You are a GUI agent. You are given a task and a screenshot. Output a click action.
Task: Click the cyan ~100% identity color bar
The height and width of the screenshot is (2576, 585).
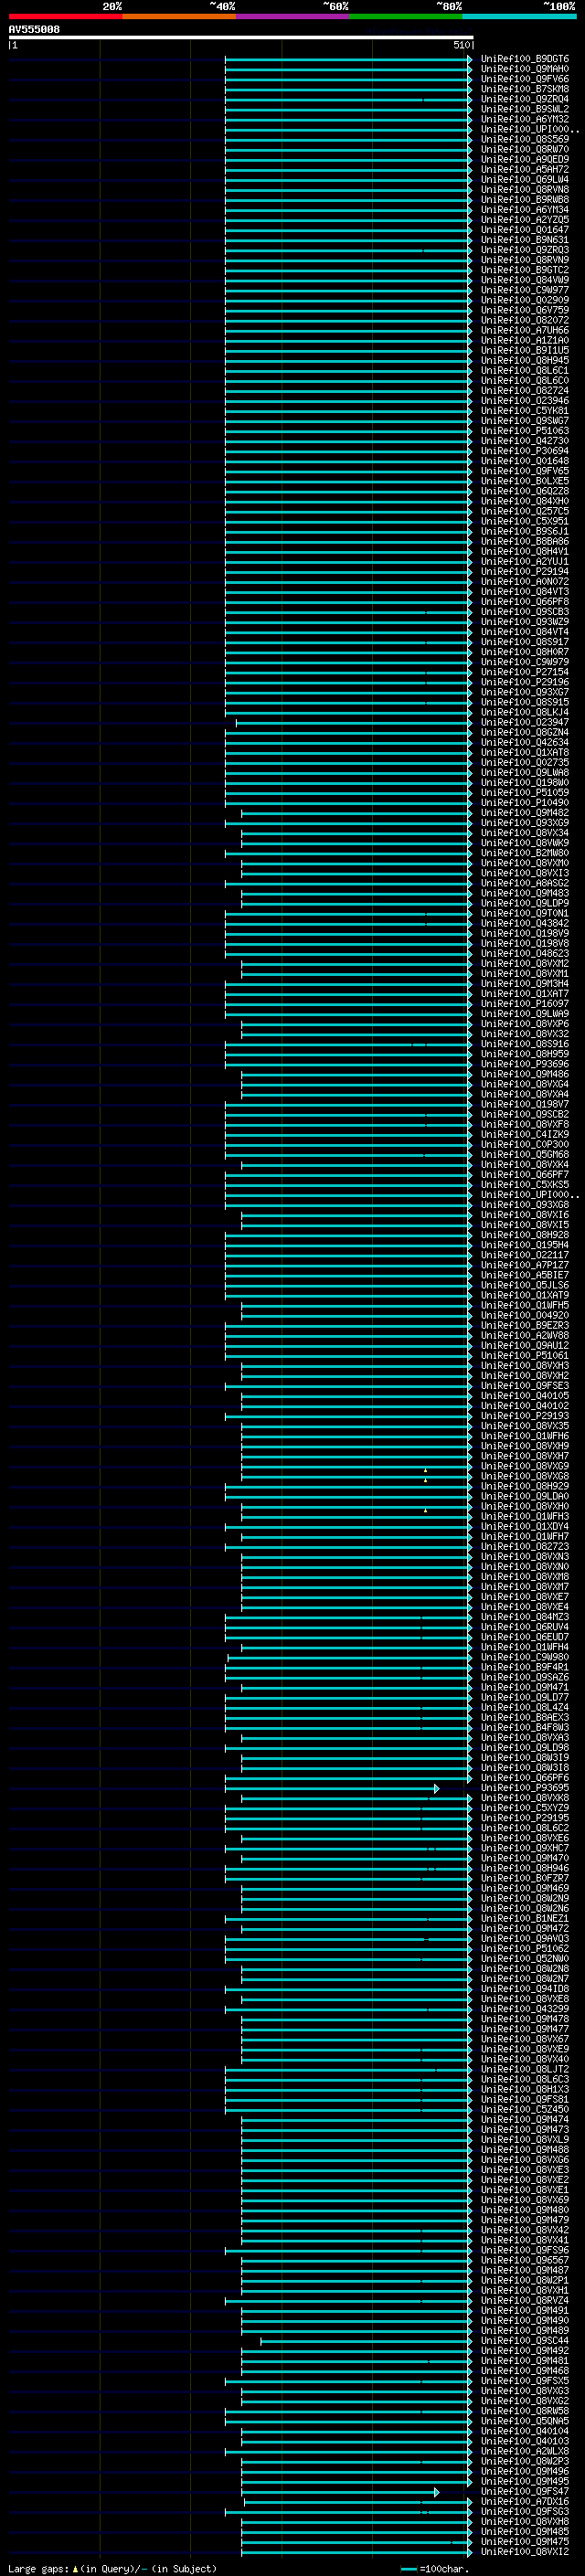[x=520, y=16]
